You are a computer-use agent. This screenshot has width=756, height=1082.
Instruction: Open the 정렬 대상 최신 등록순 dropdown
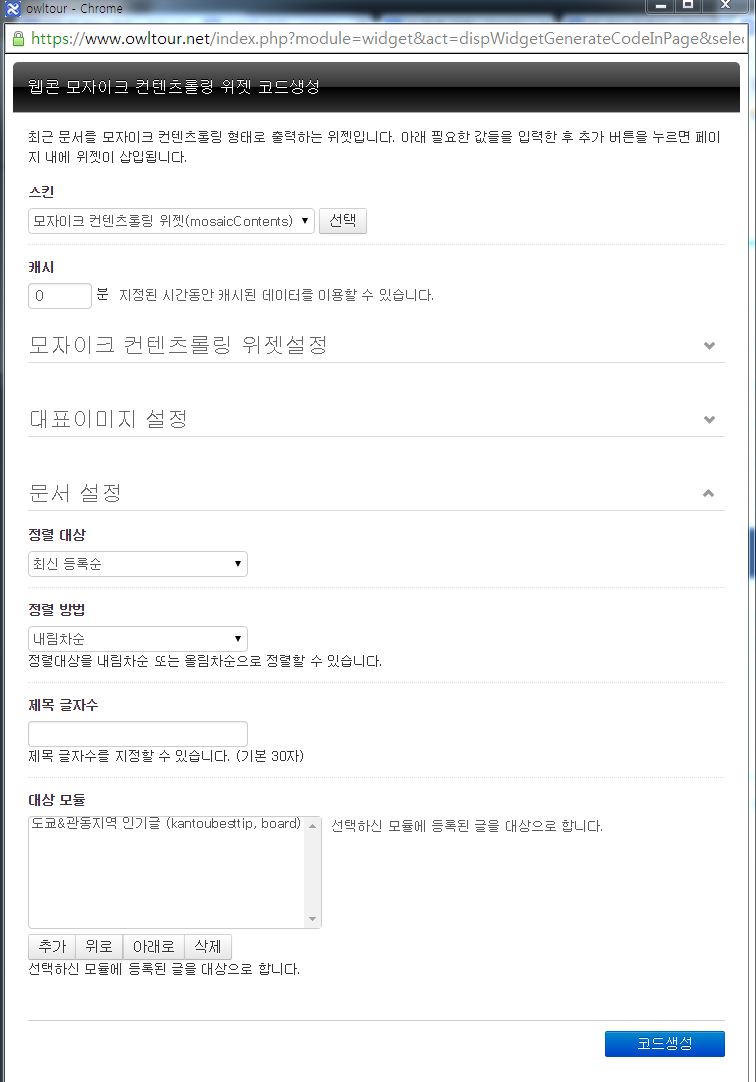click(138, 564)
